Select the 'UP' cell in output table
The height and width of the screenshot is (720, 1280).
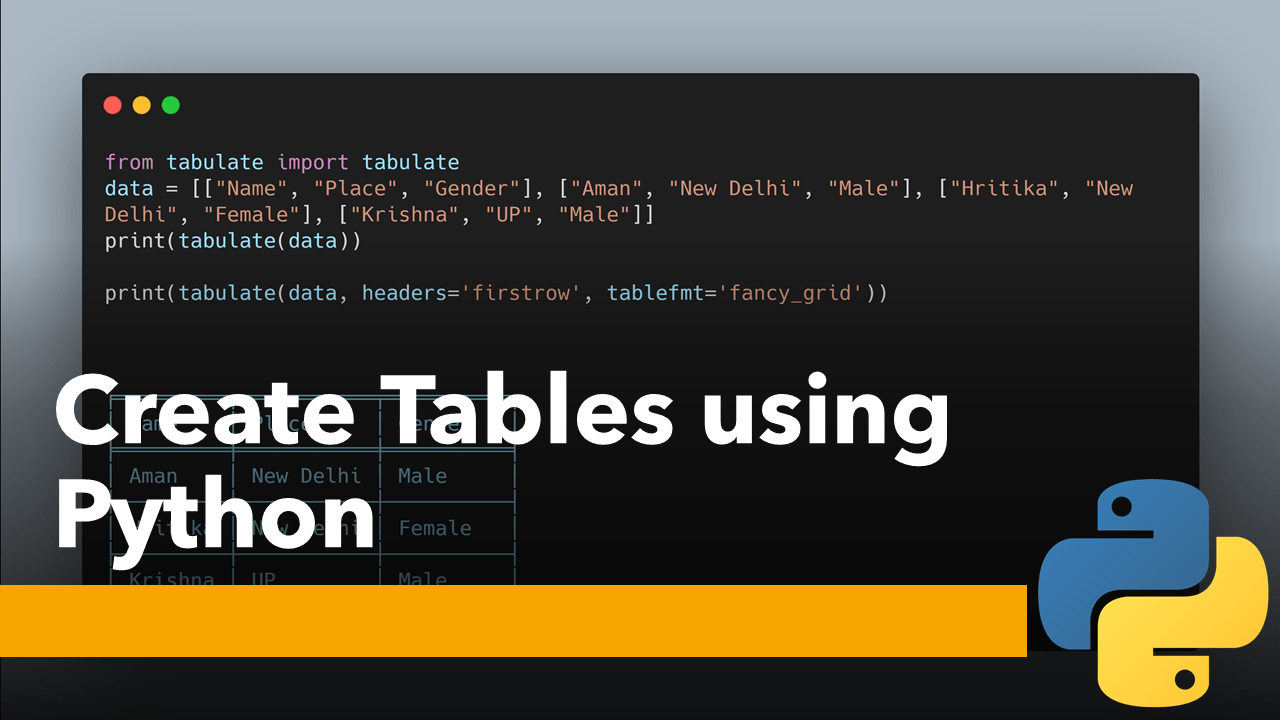coord(264,579)
